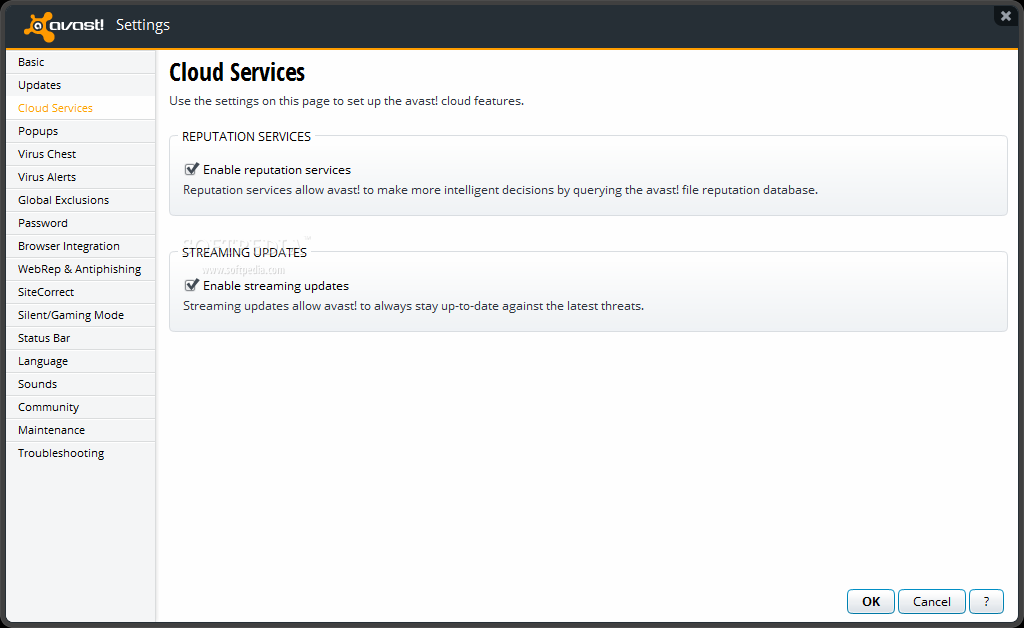Image resolution: width=1024 pixels, height=628 pixels.
Task: Click the REPUTATION SERVICES group label
Action: point(246,136)
